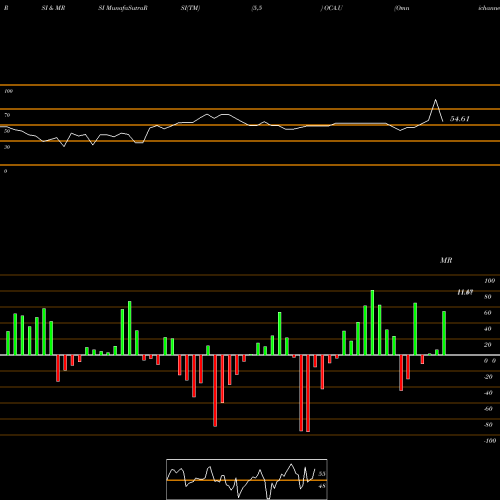500x500 pixels.
Task: Click the 45 label in mini chart
Action: [322, 486]
